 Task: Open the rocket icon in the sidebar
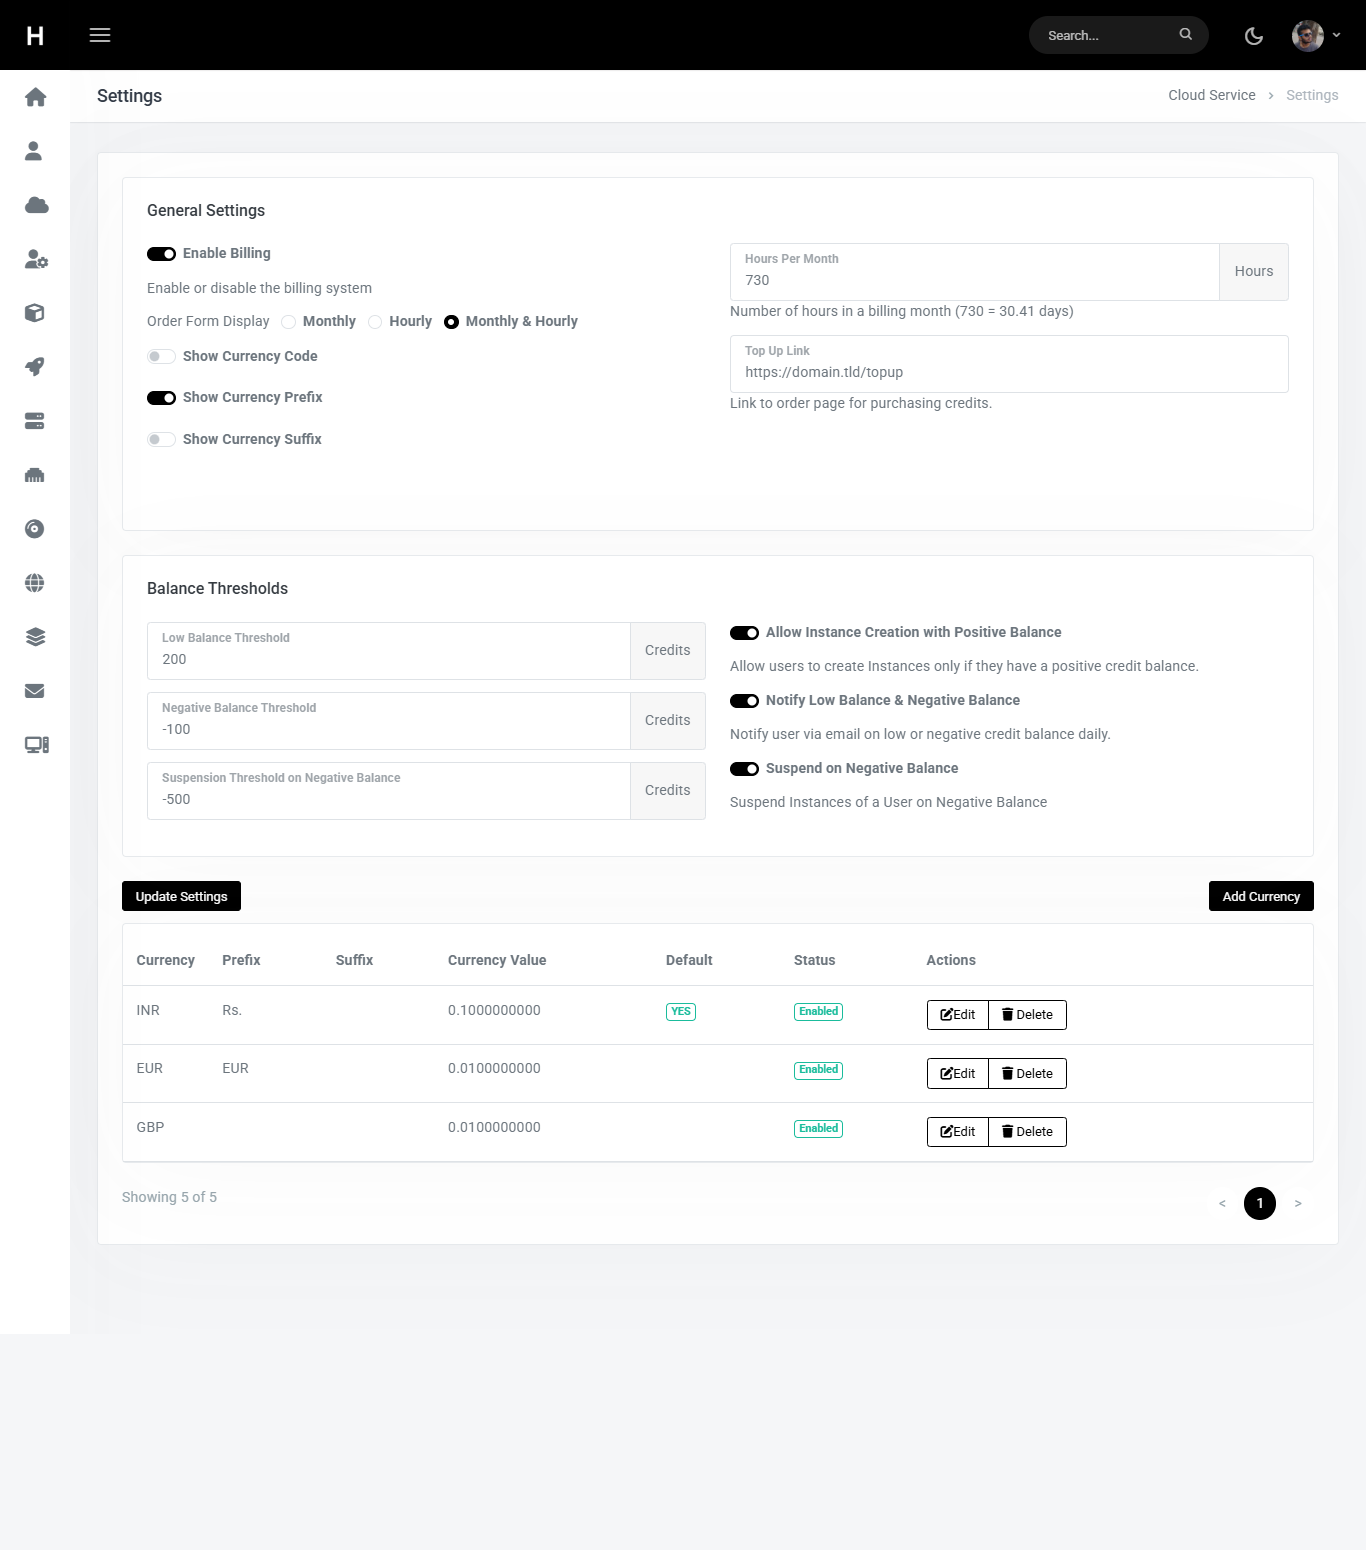pyautogui.click(x=35, y=367)
